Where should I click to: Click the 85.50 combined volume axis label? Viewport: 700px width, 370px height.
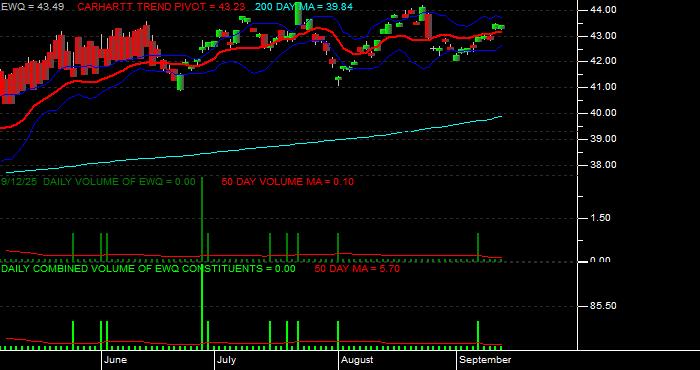click(x=603, y=306)
